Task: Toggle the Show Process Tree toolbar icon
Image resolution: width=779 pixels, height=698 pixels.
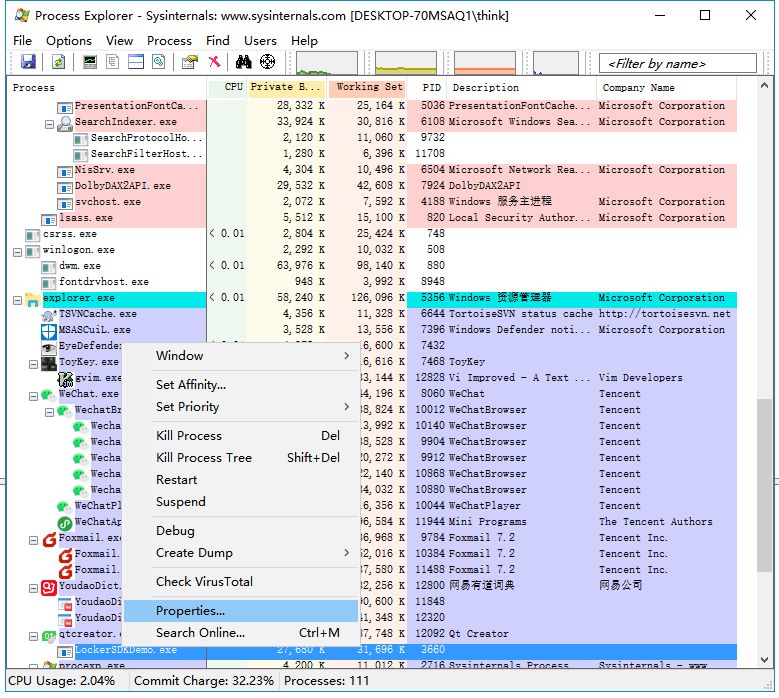Action: 113,62
